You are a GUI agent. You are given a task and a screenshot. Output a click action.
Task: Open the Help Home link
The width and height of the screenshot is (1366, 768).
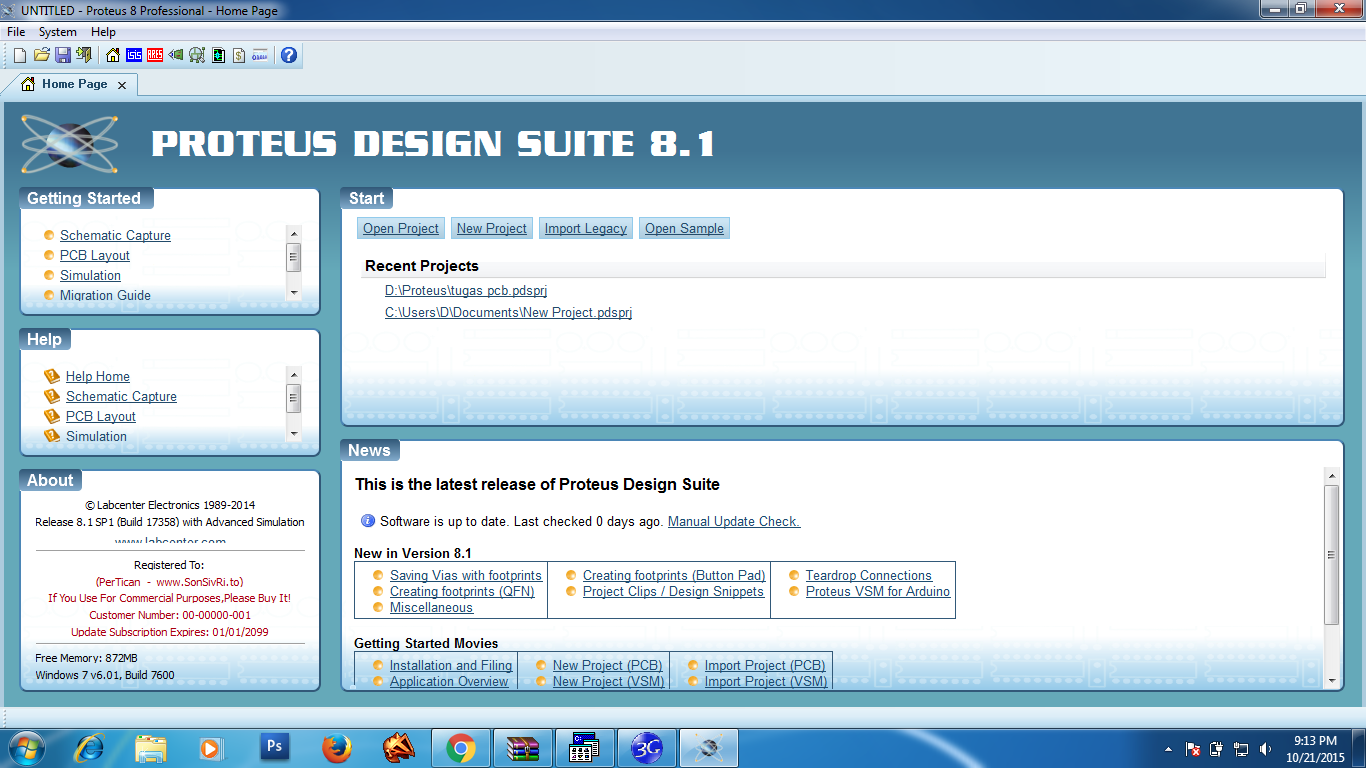pos(98,376)
